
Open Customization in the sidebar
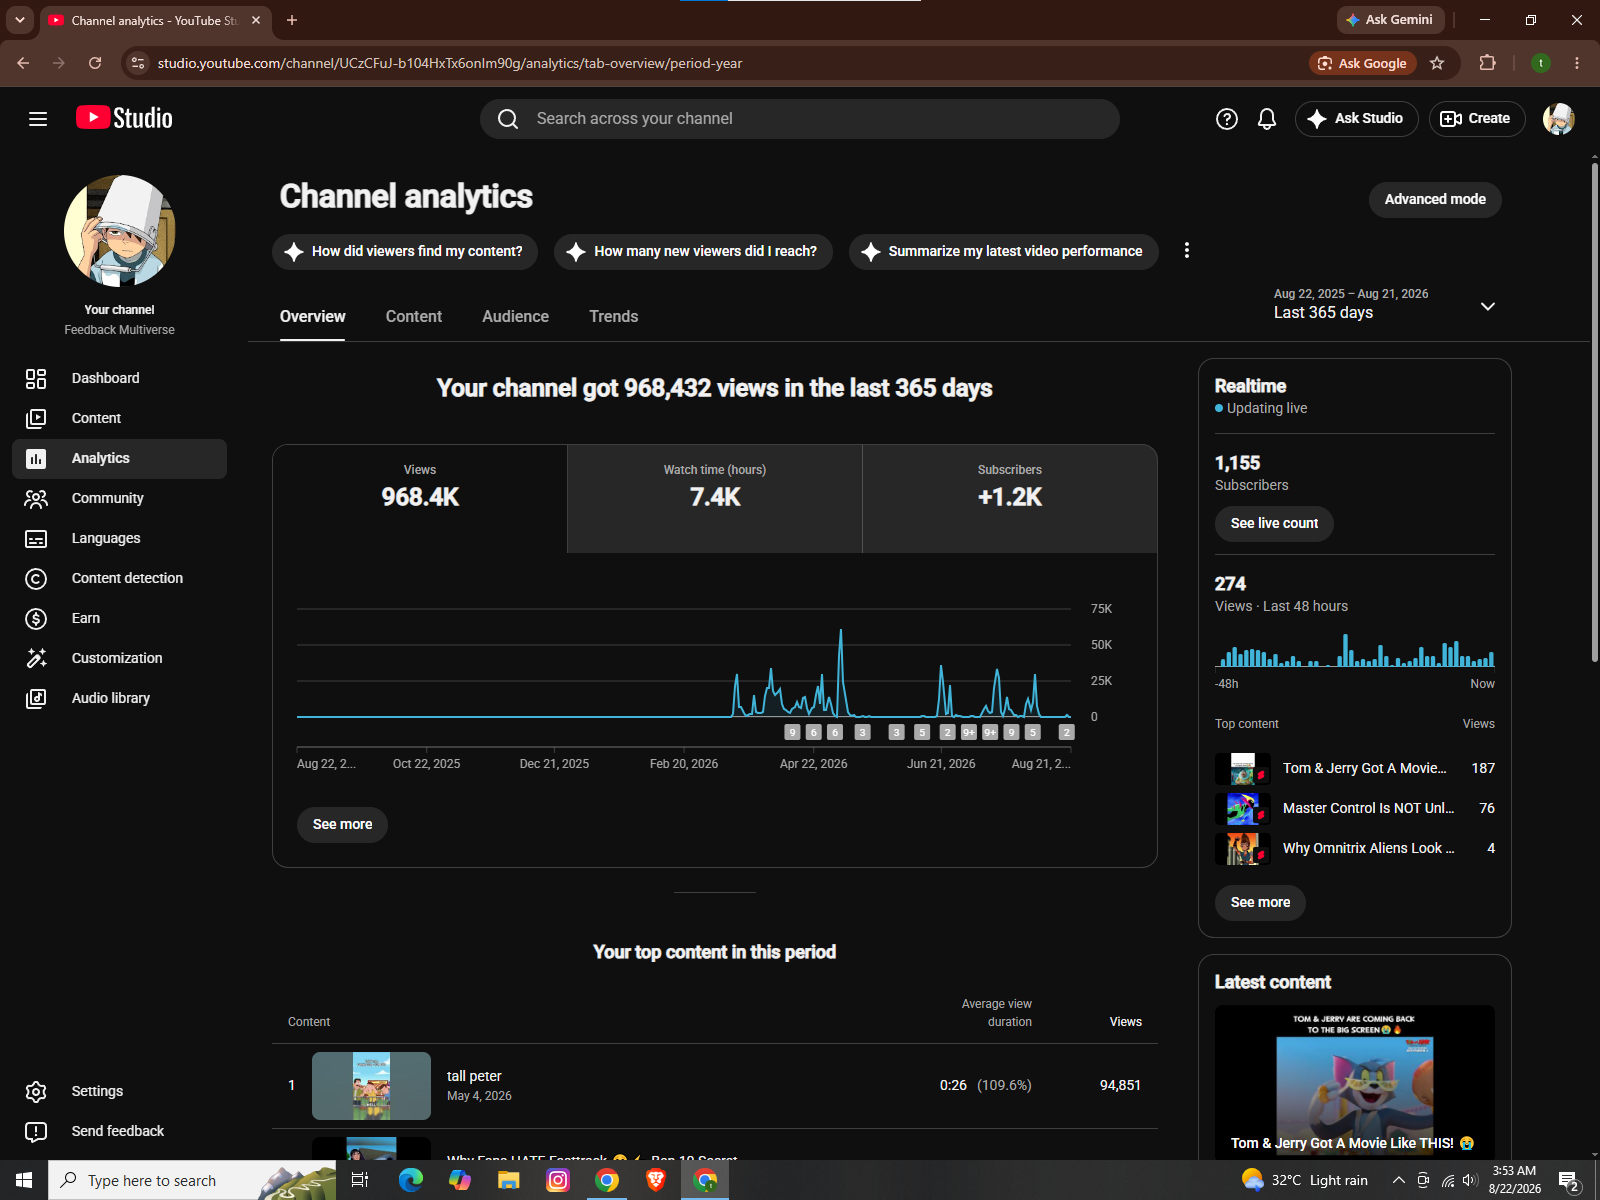tap(119, 658)
